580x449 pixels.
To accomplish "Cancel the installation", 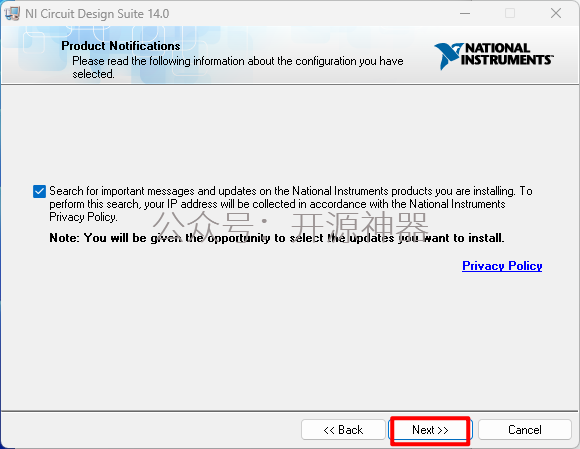I will click(525, 430).
